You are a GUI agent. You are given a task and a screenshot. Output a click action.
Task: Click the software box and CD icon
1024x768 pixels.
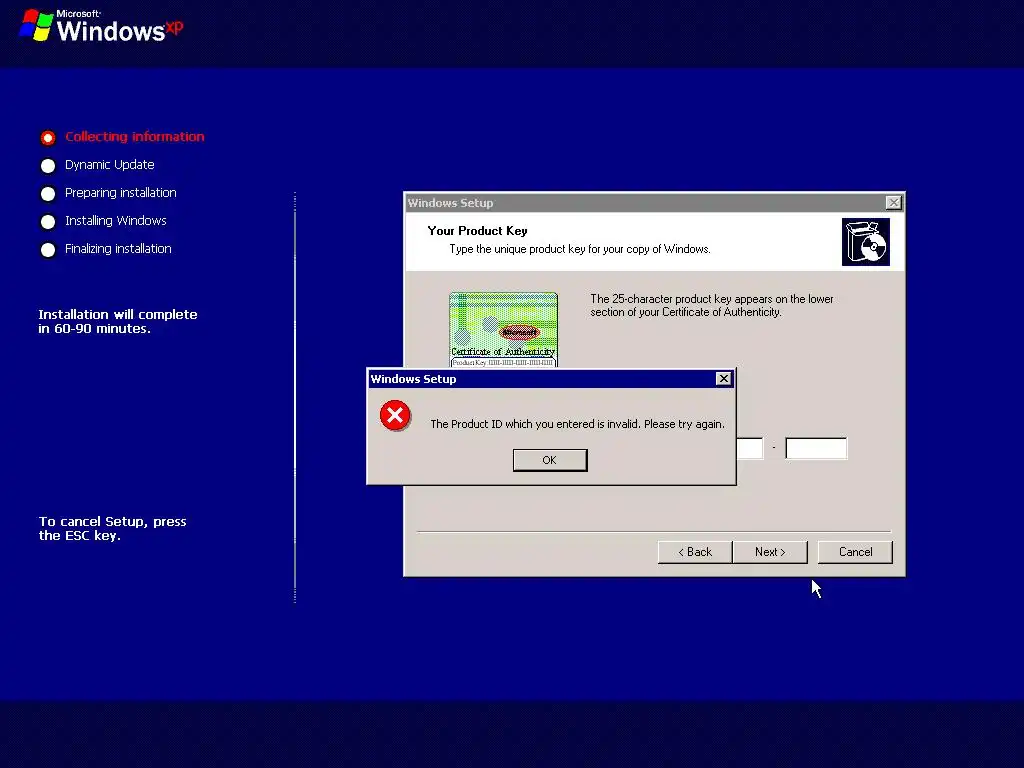pyautogui.click(x=865, y=242)
